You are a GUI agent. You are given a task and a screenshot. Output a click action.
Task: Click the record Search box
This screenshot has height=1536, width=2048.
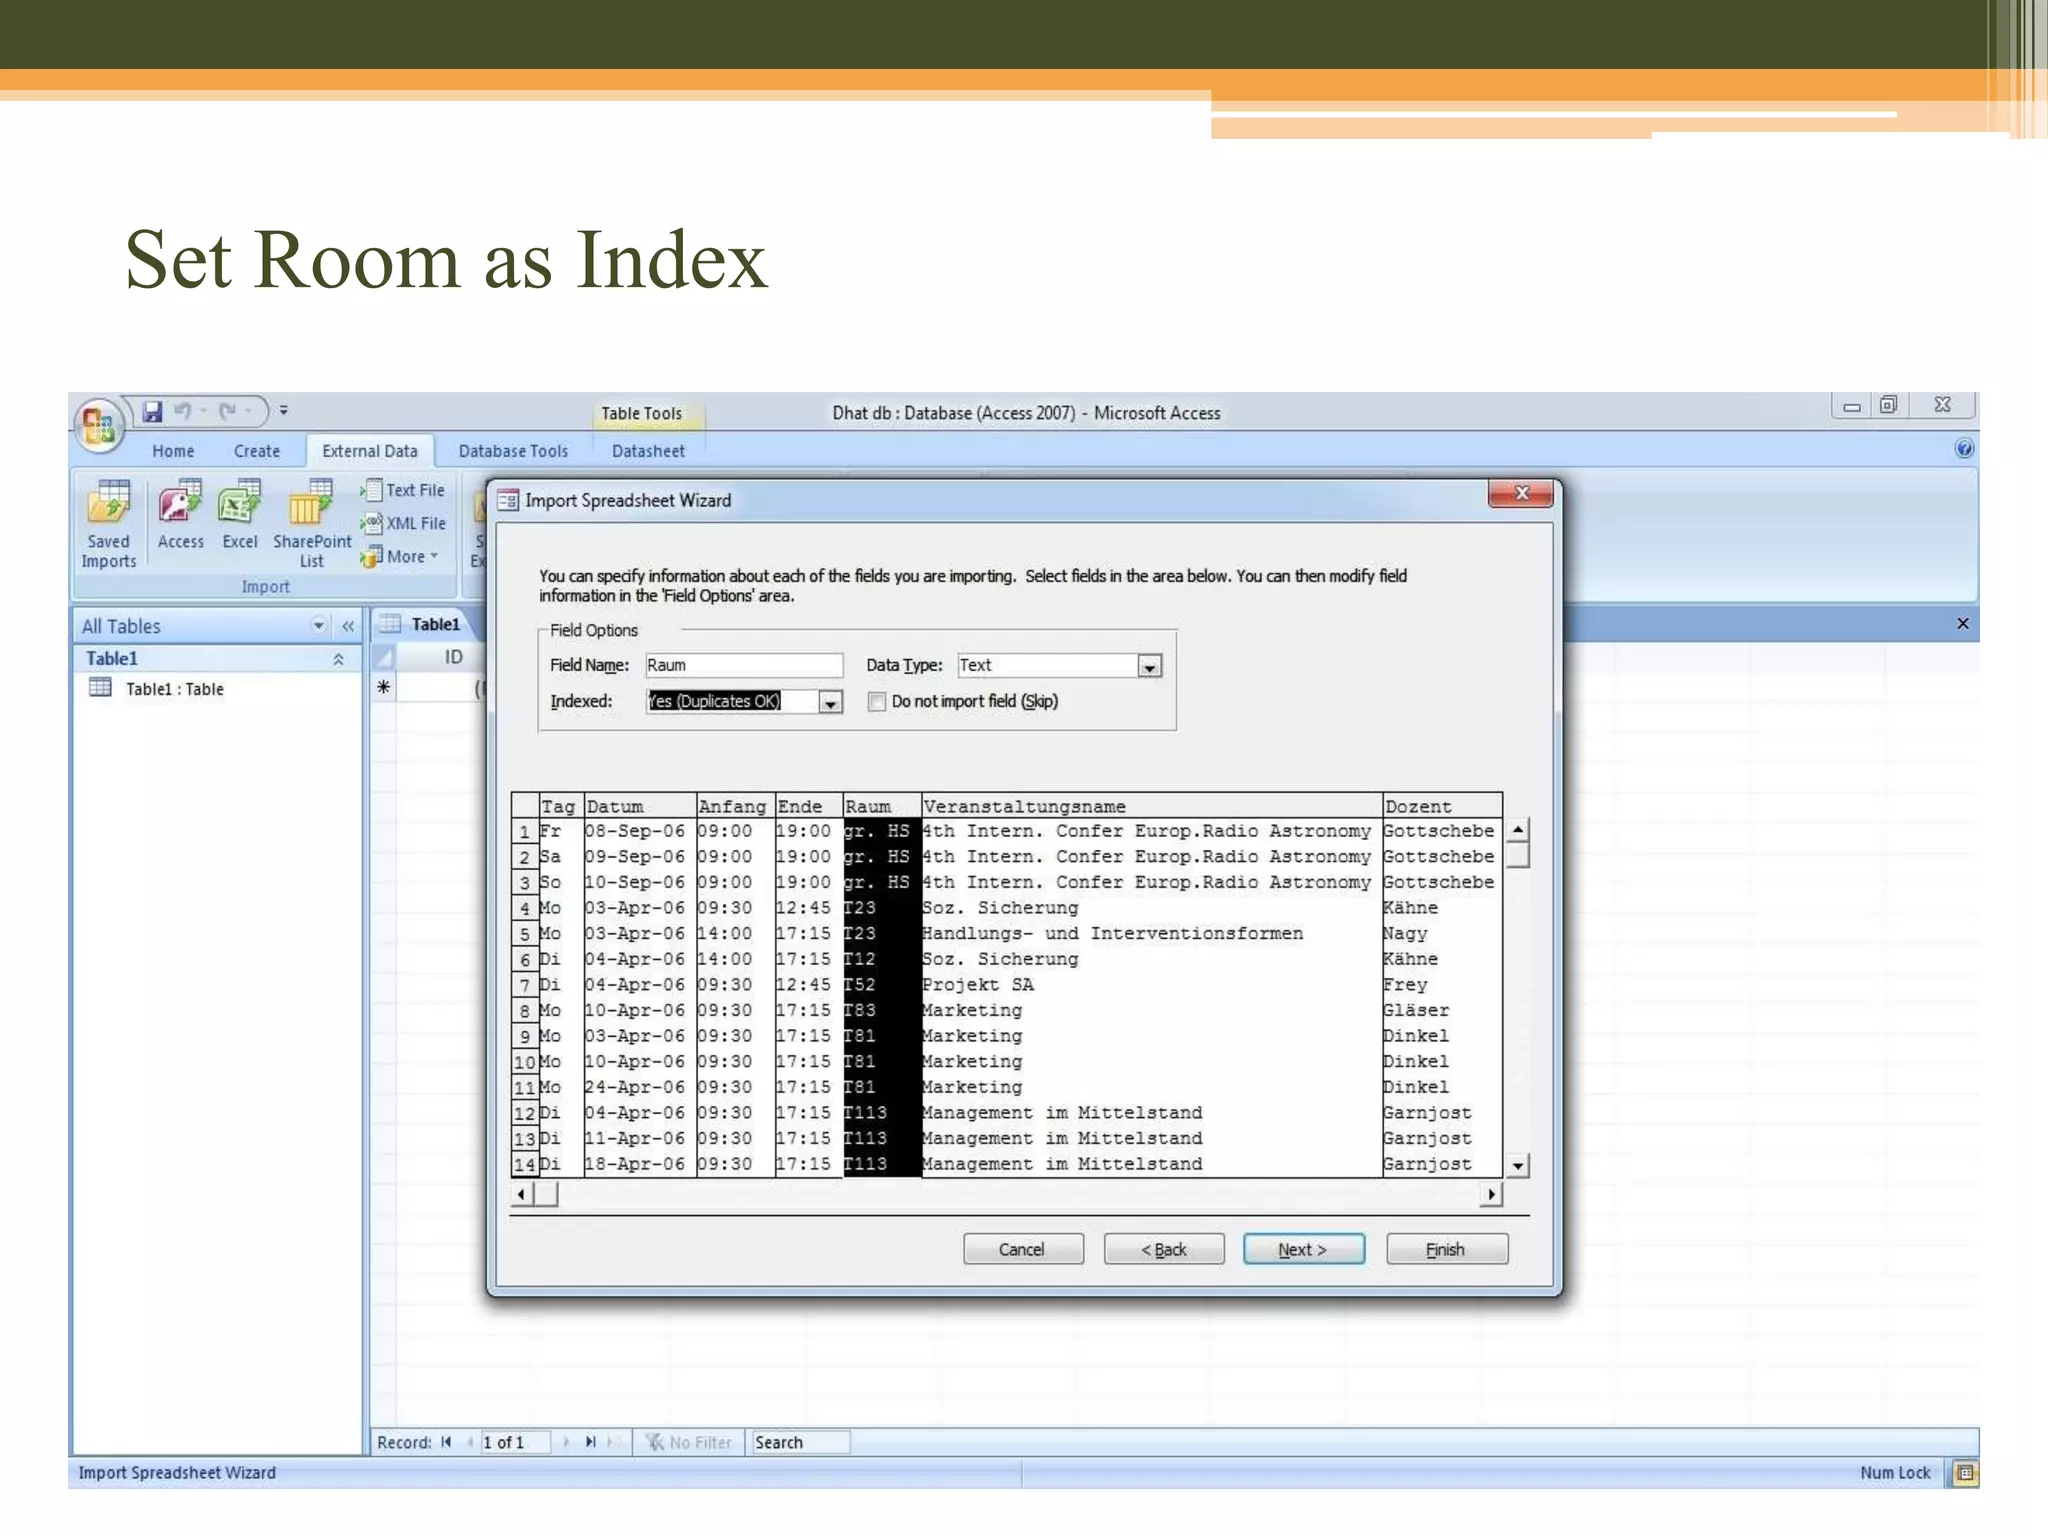tap(800, 1442)
